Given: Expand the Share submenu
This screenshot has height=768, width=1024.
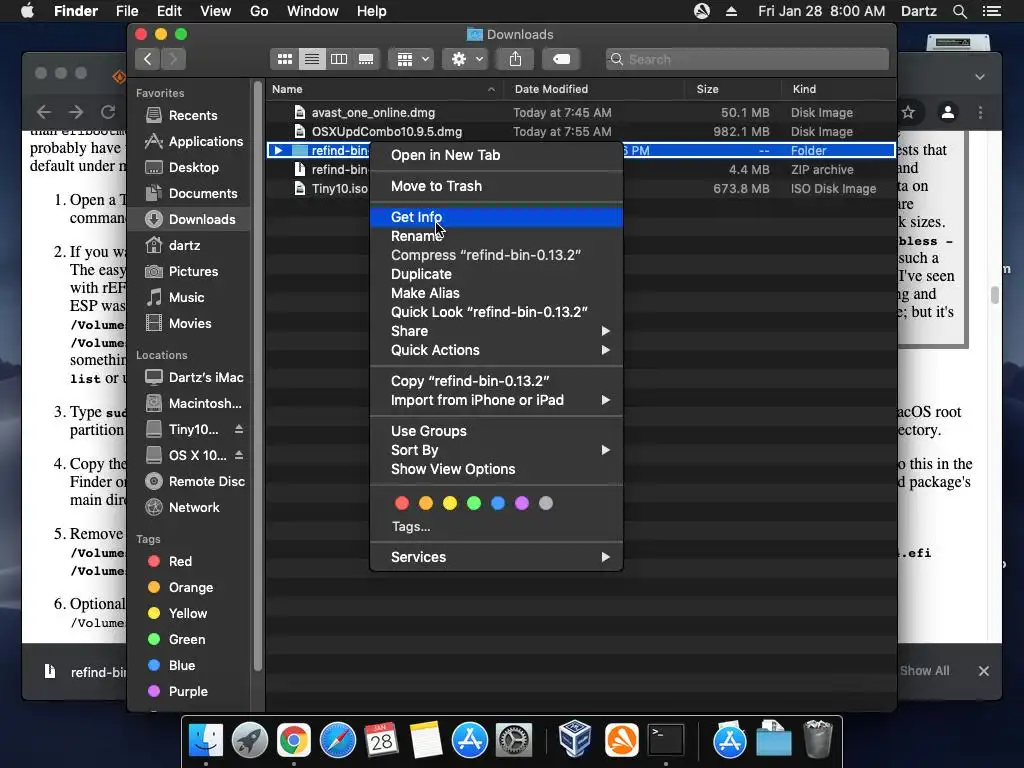Looking at the screenshot, I should pos(496,331).
